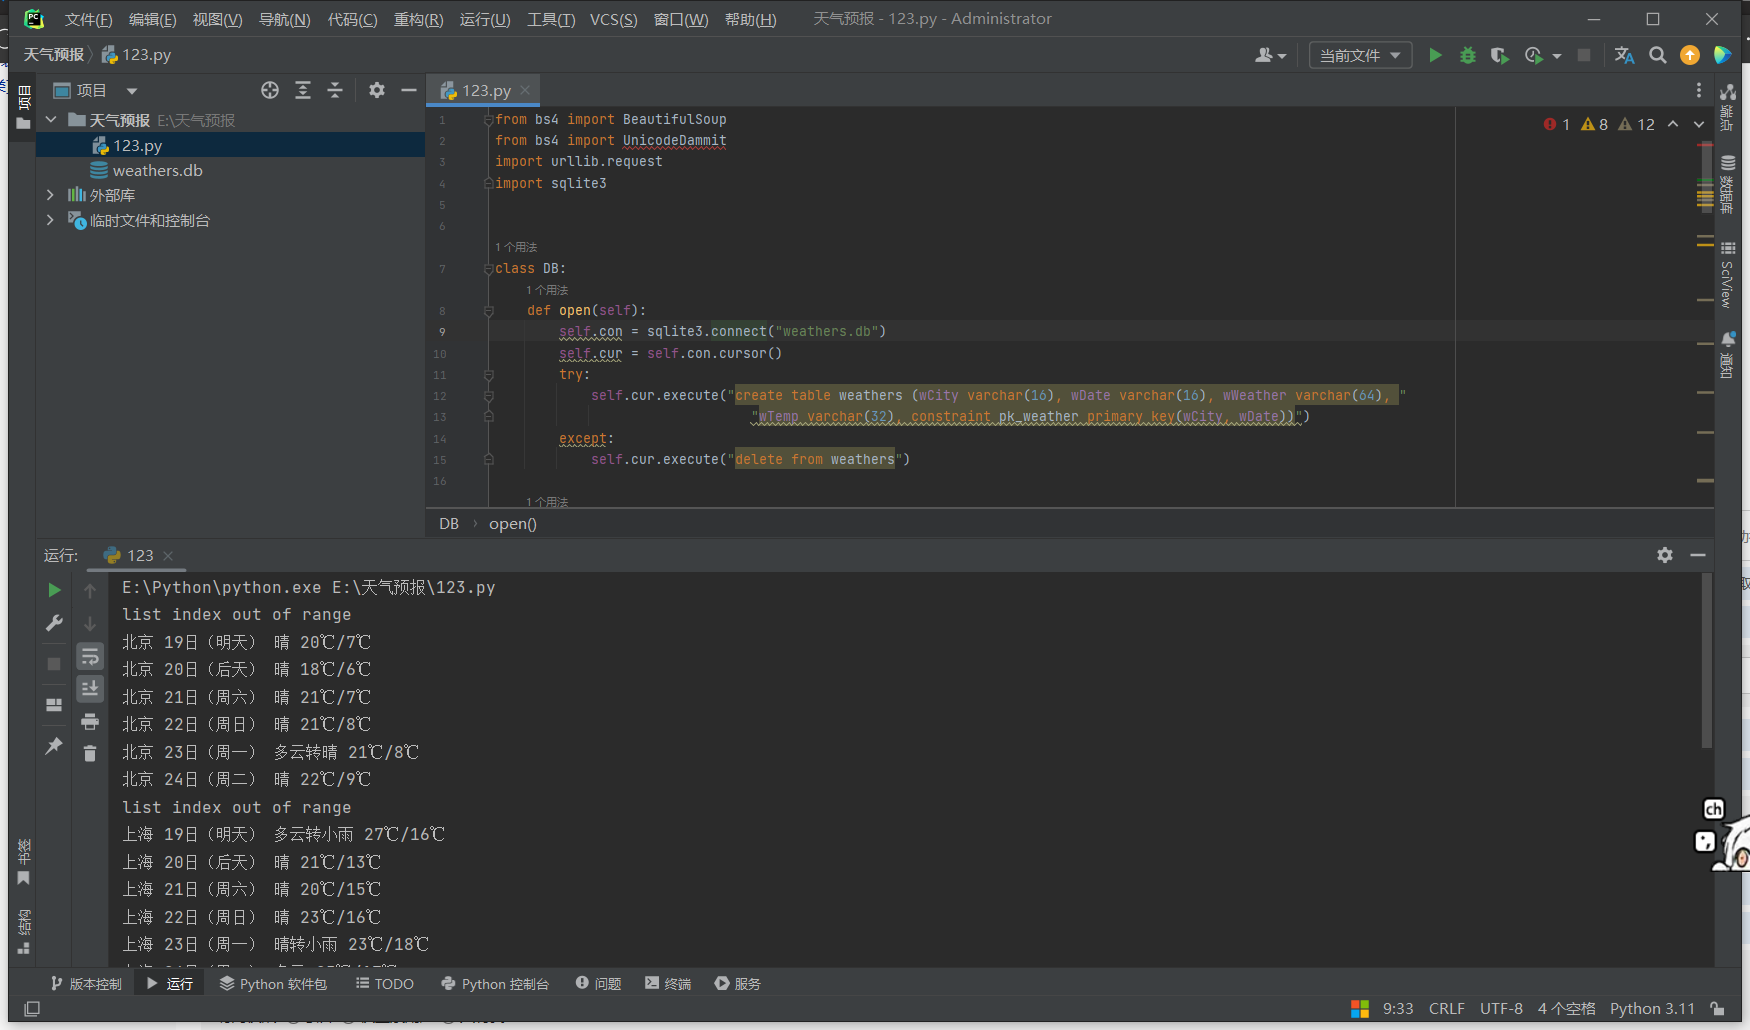Click trash icon to clear run output

point(90,753)
